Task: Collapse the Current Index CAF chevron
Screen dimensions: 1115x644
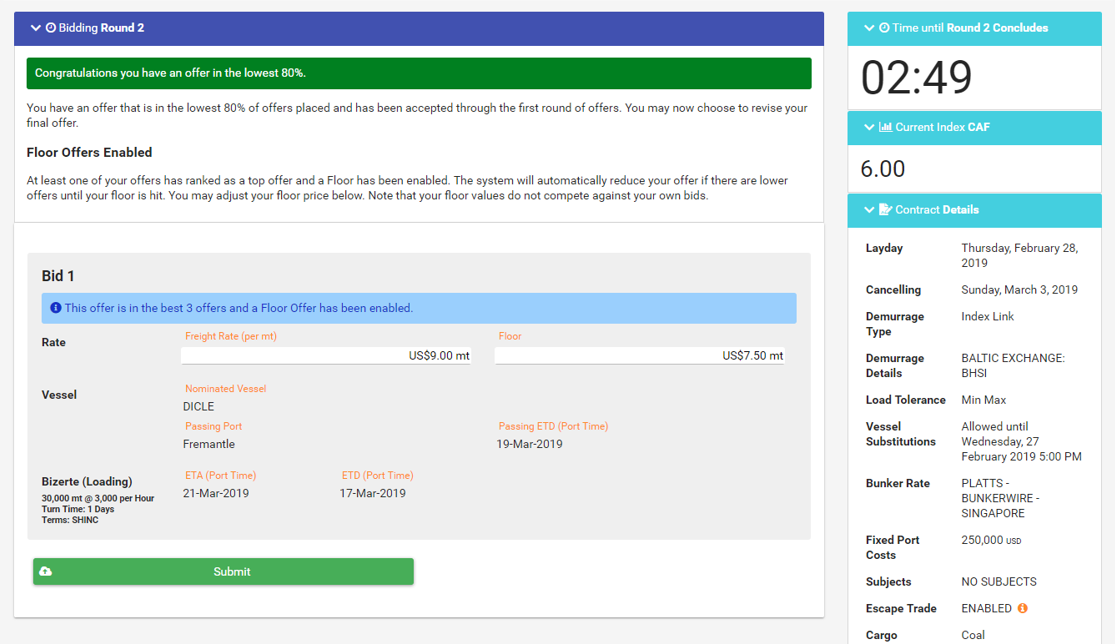Action: click(x=869, y=127)
